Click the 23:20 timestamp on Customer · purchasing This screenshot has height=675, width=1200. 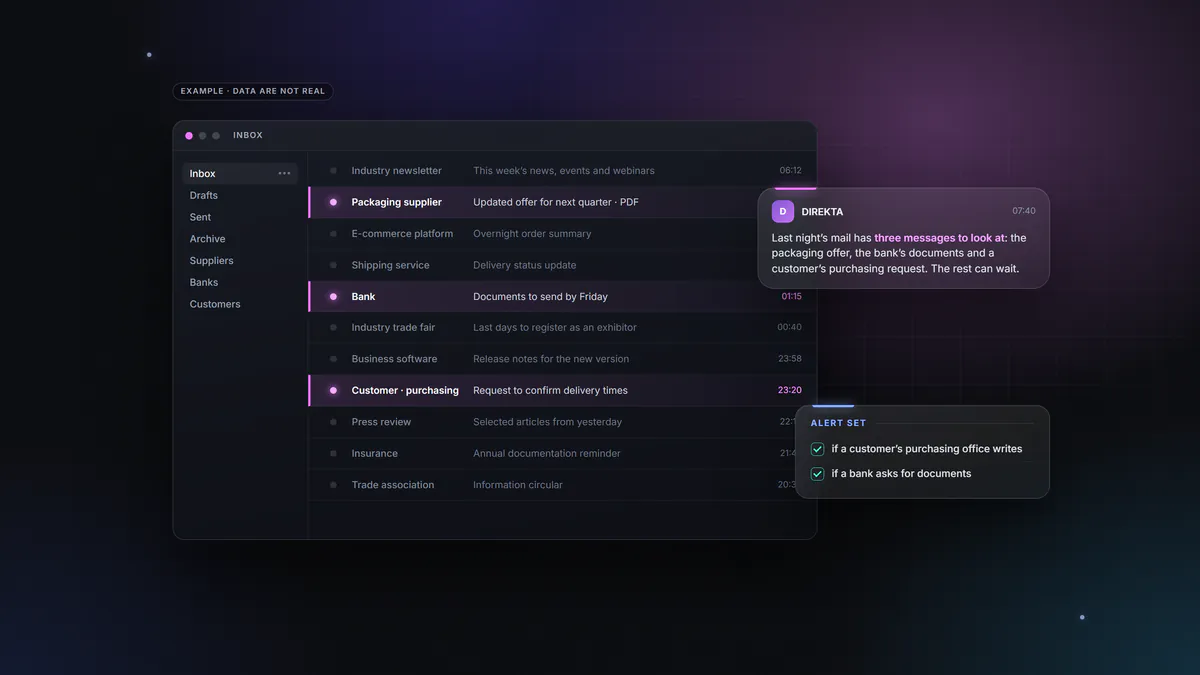pos(790,391)
